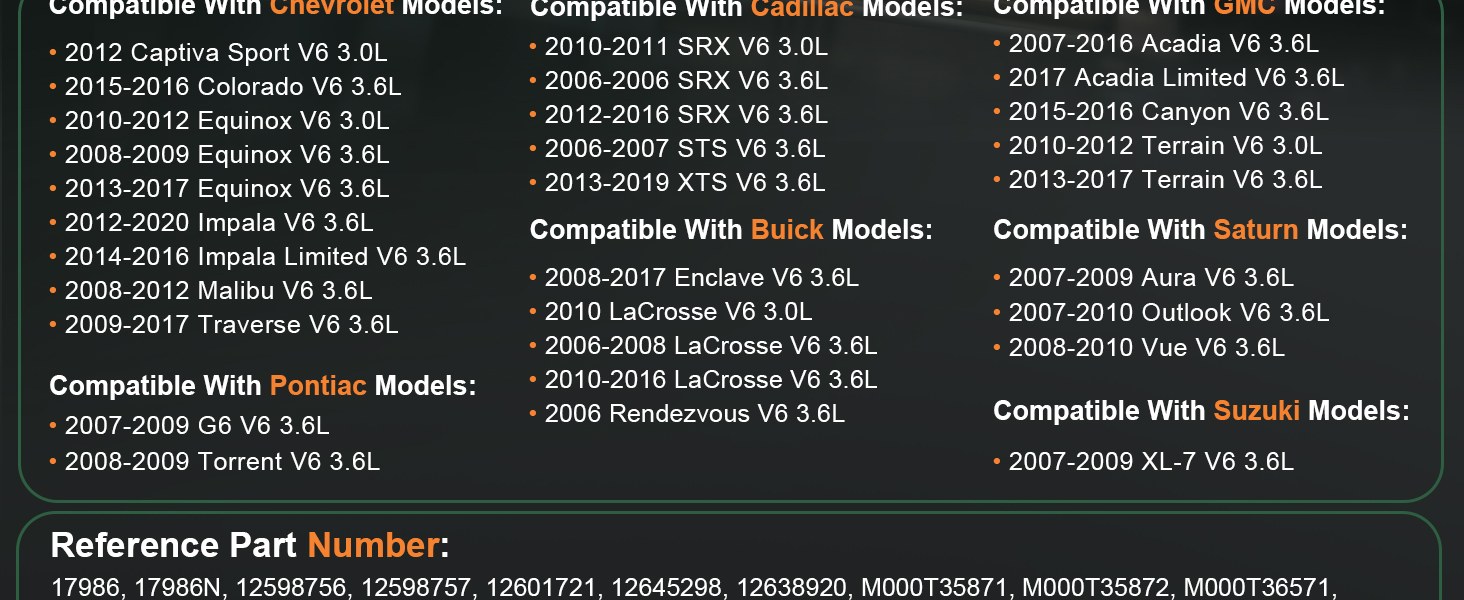Viewport: 1464px width, 600px height.
Task: Click the Compatible With Buick Models heading
Action: (730, 230)
